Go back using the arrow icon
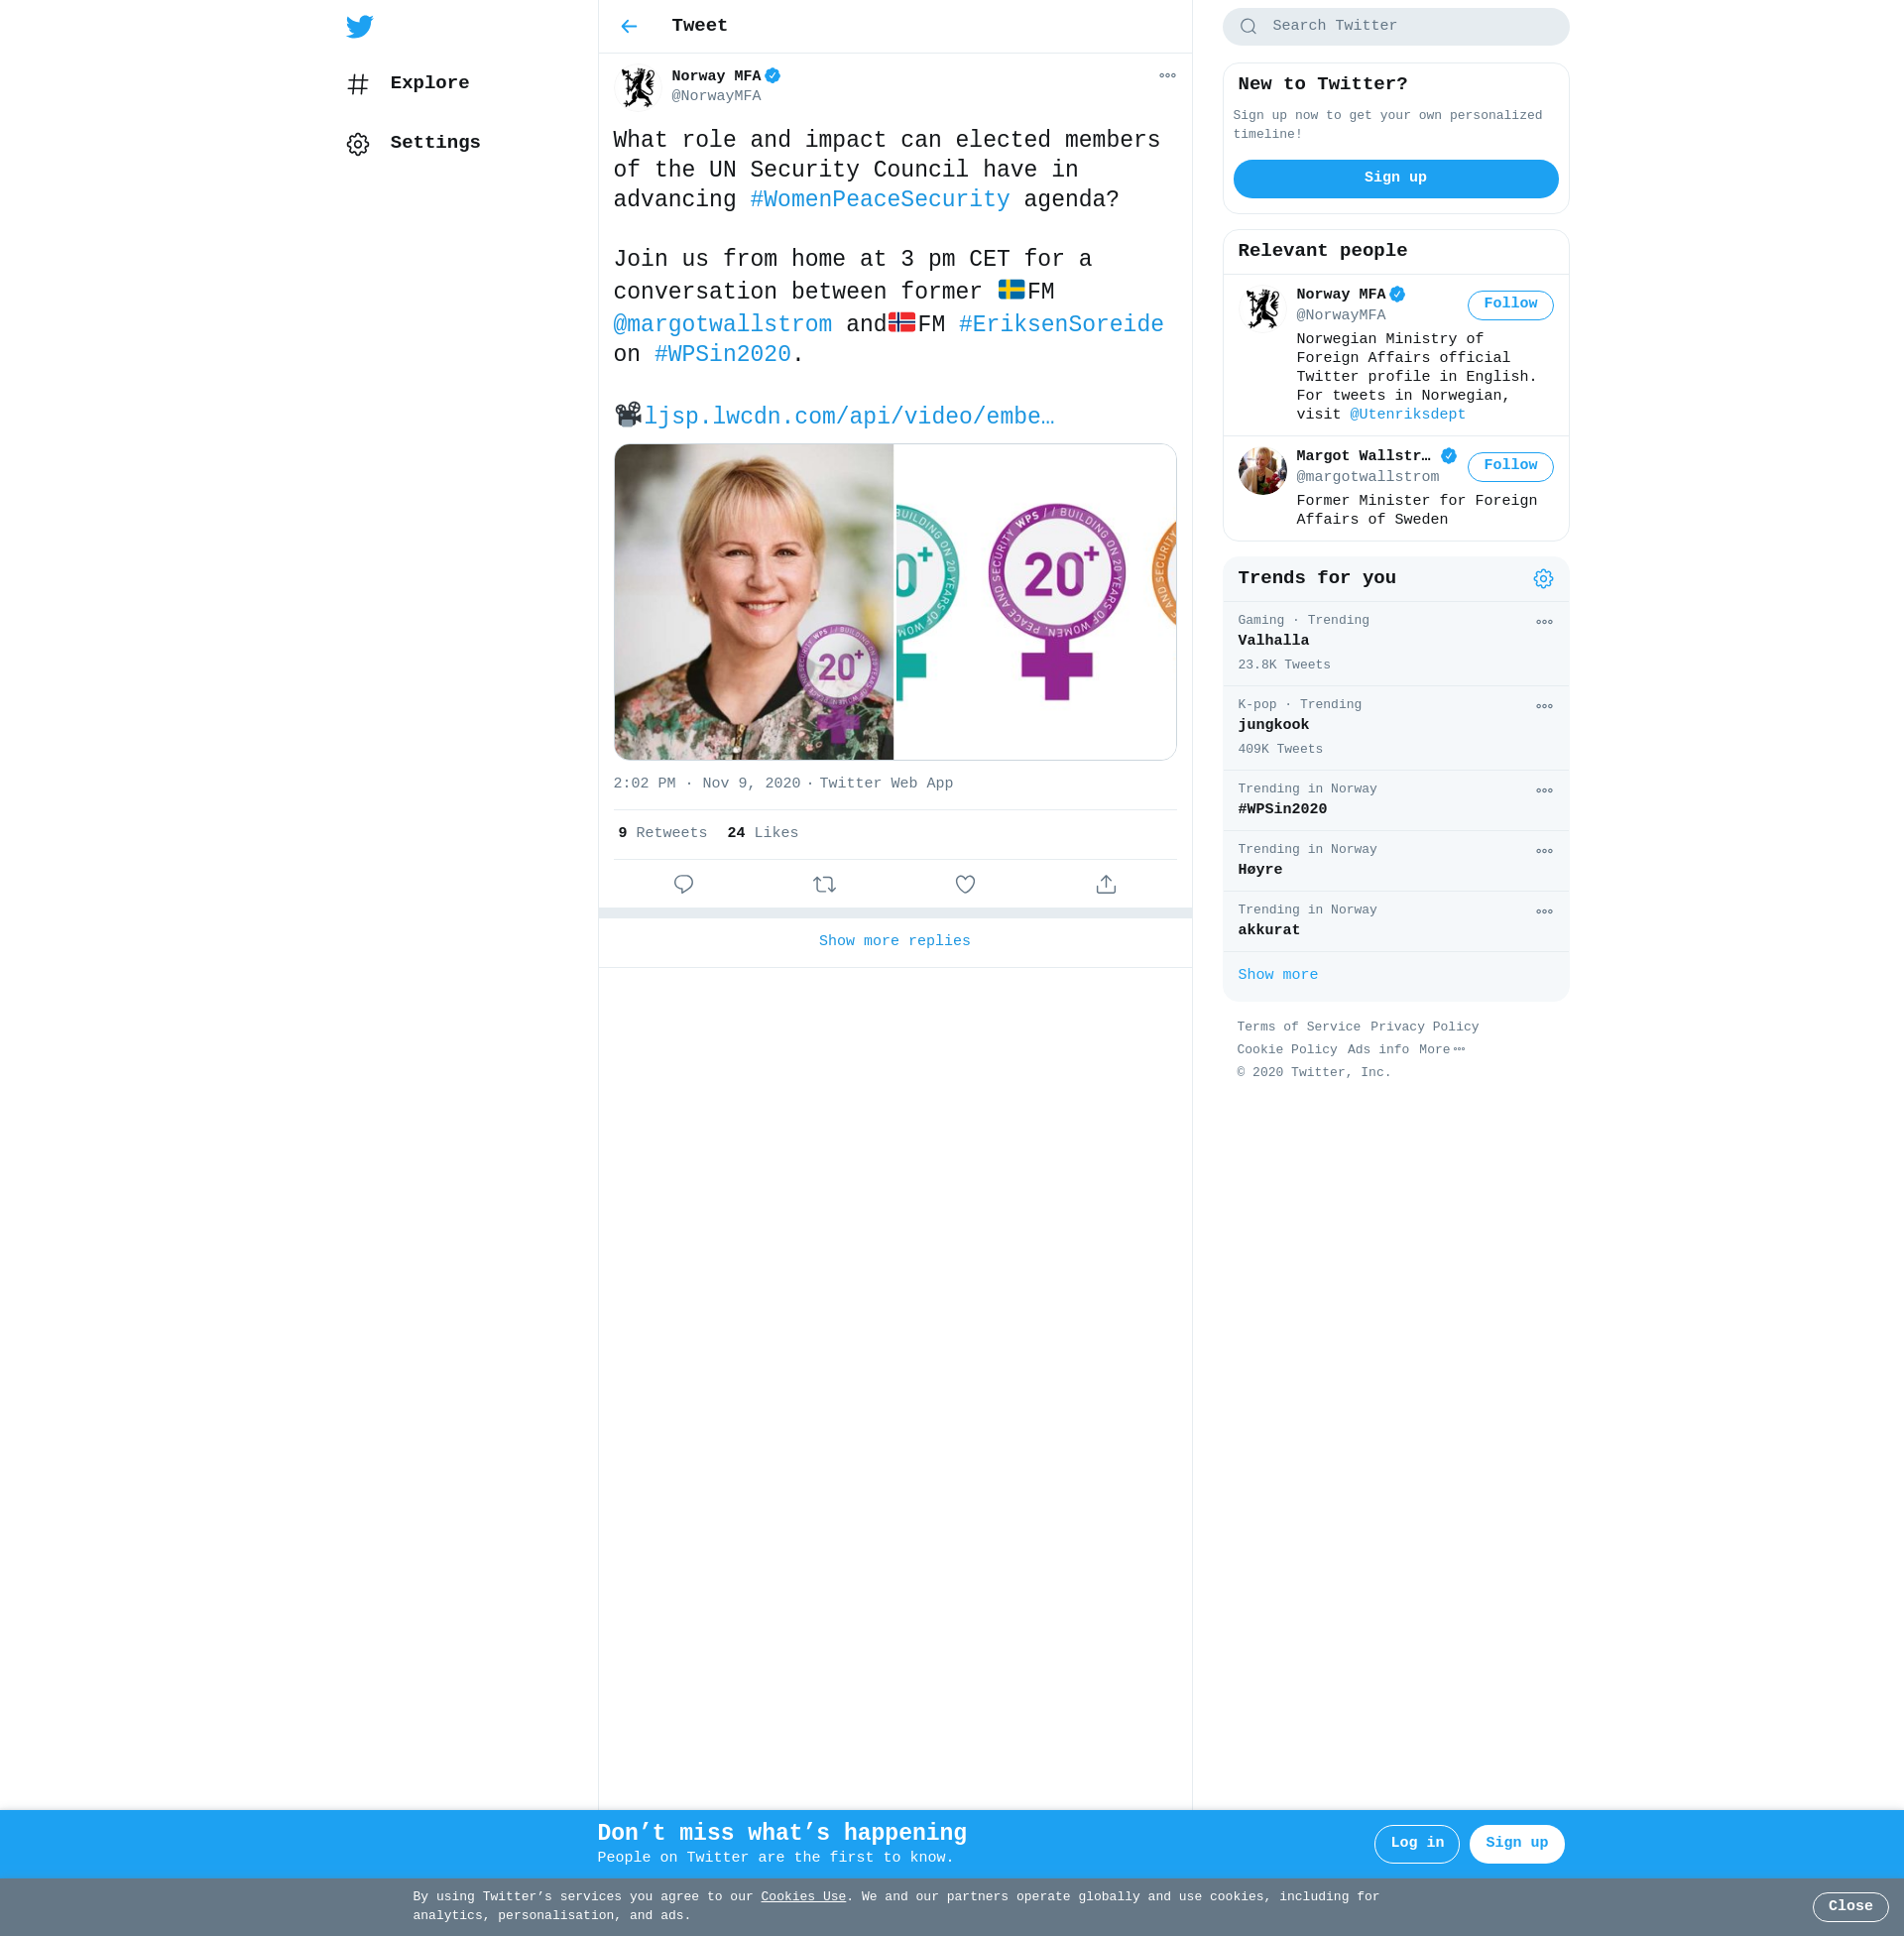Screen dimensions: 1904x1936 tap(628, 26)
